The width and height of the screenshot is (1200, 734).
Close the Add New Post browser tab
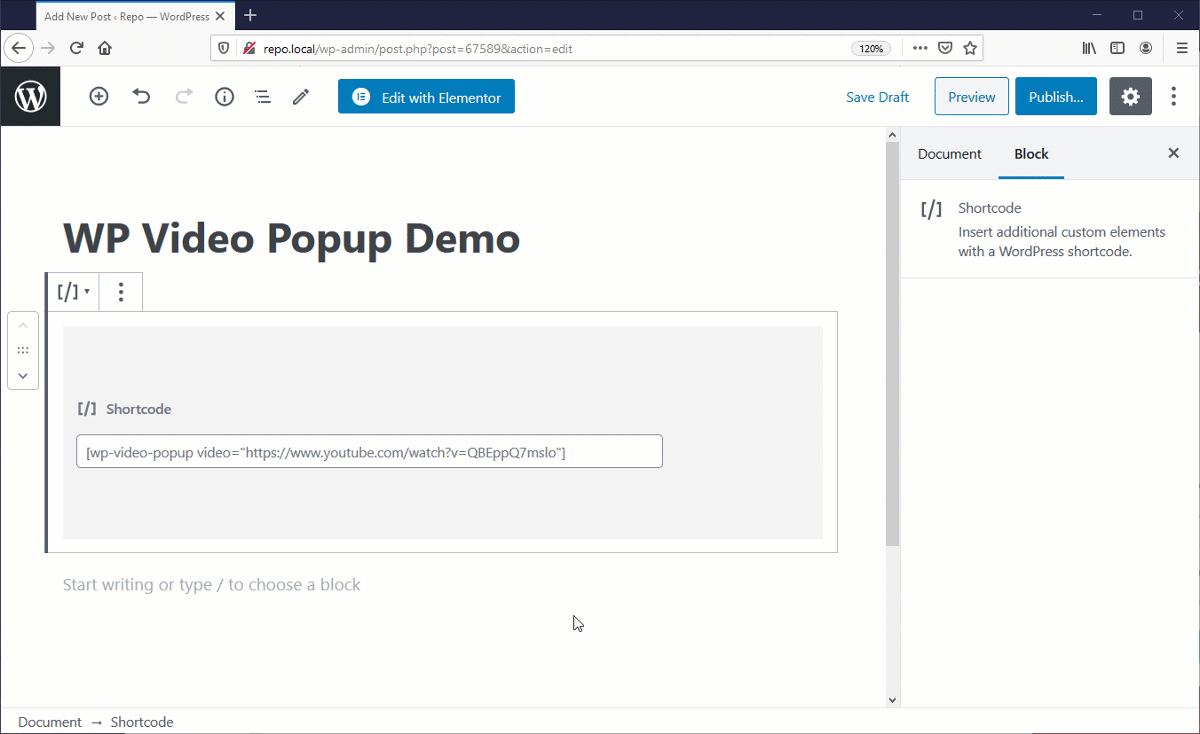pos(222,16)
